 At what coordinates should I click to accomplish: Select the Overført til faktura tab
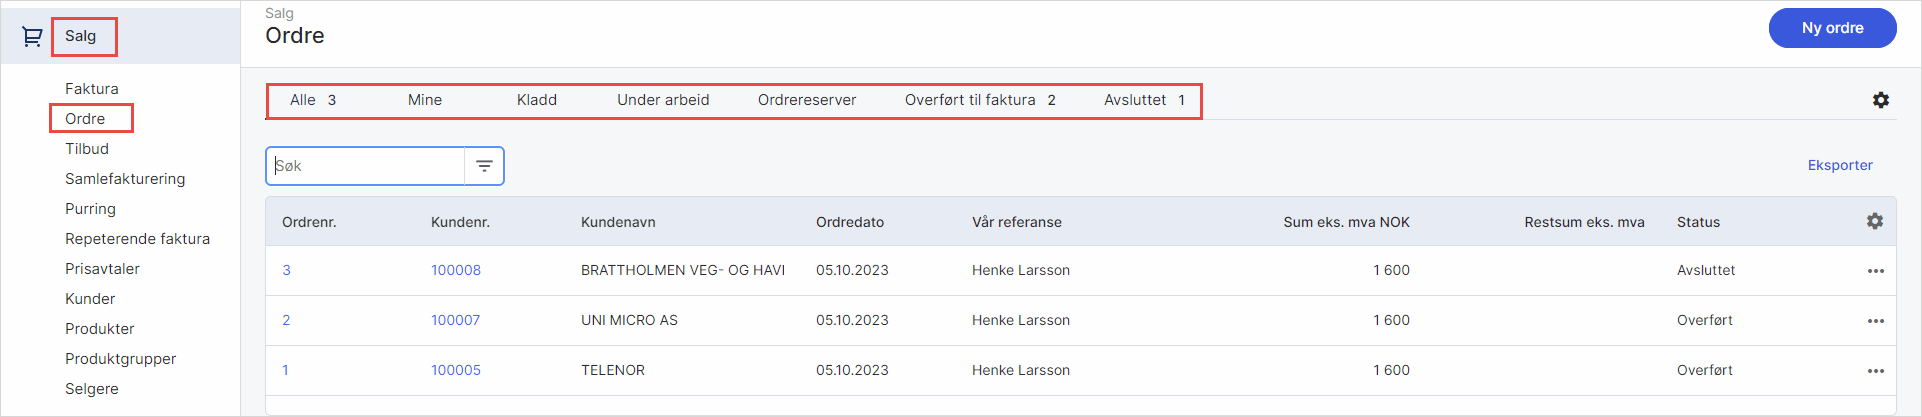coord(979,100)
